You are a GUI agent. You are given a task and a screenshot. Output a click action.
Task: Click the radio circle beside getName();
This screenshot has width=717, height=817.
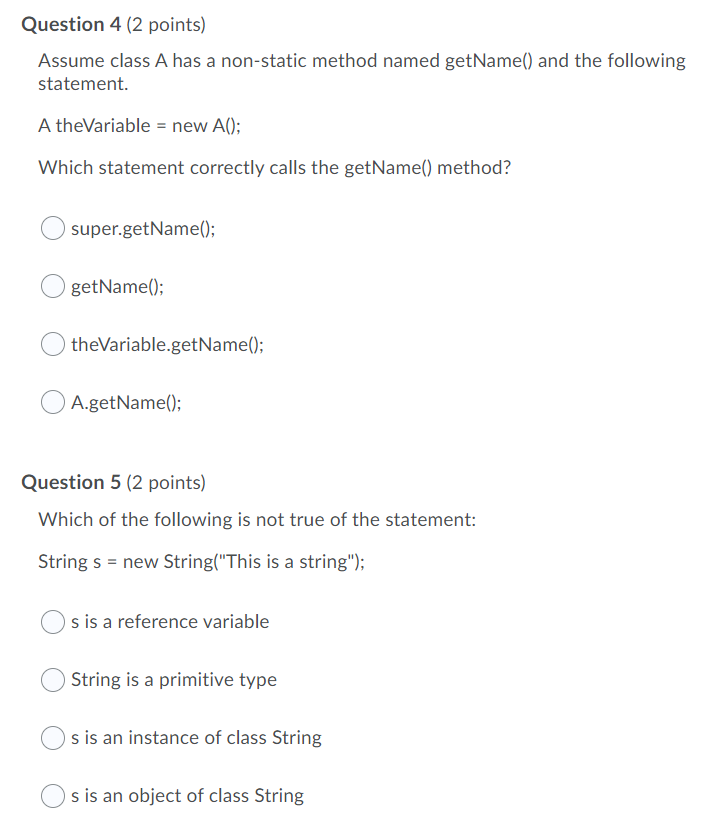coord(52,286)
